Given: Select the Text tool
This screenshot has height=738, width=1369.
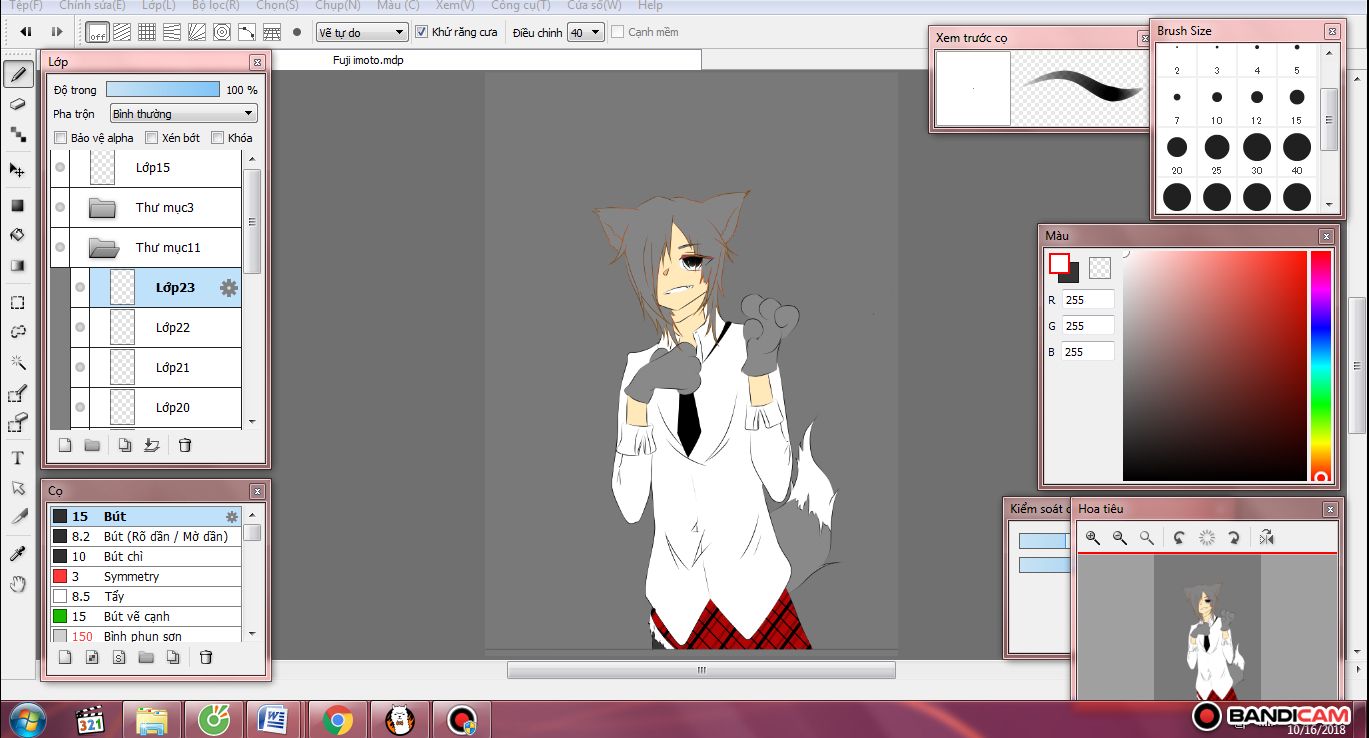Looking at the screenshot, I should coord(17,458).
